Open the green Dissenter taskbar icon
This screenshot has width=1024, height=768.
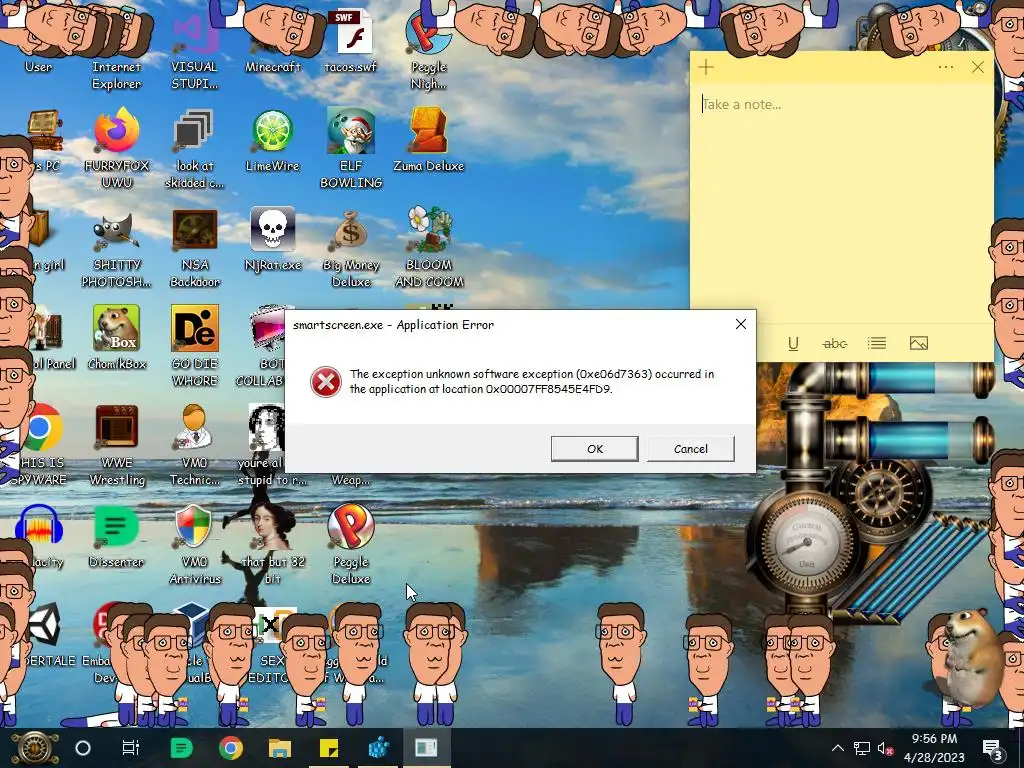click(x=181, y=748)
